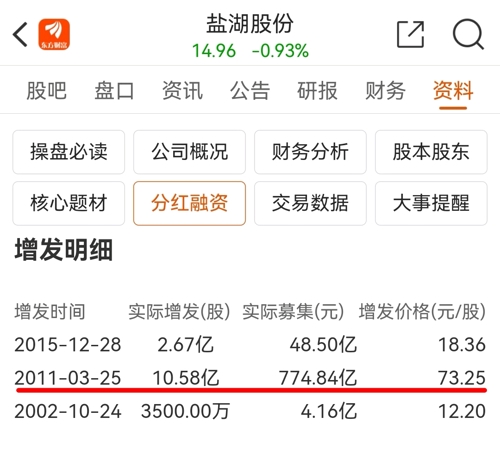Open the 公司概况 section
The width and height of the screenshot is (500, 460).
click(190, 152)
